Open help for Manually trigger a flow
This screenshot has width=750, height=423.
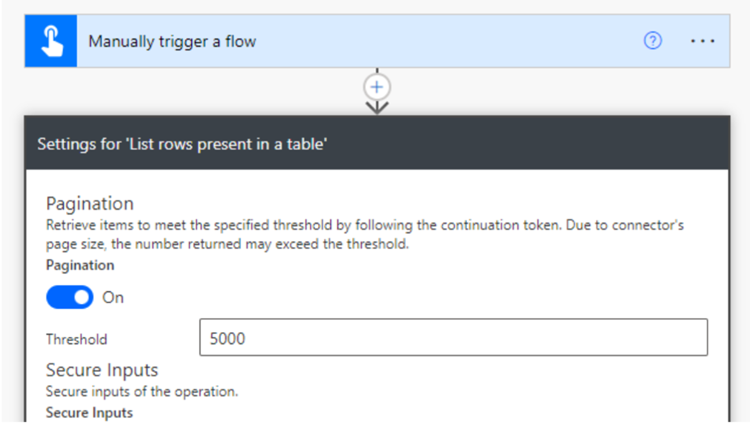point(652,41)
